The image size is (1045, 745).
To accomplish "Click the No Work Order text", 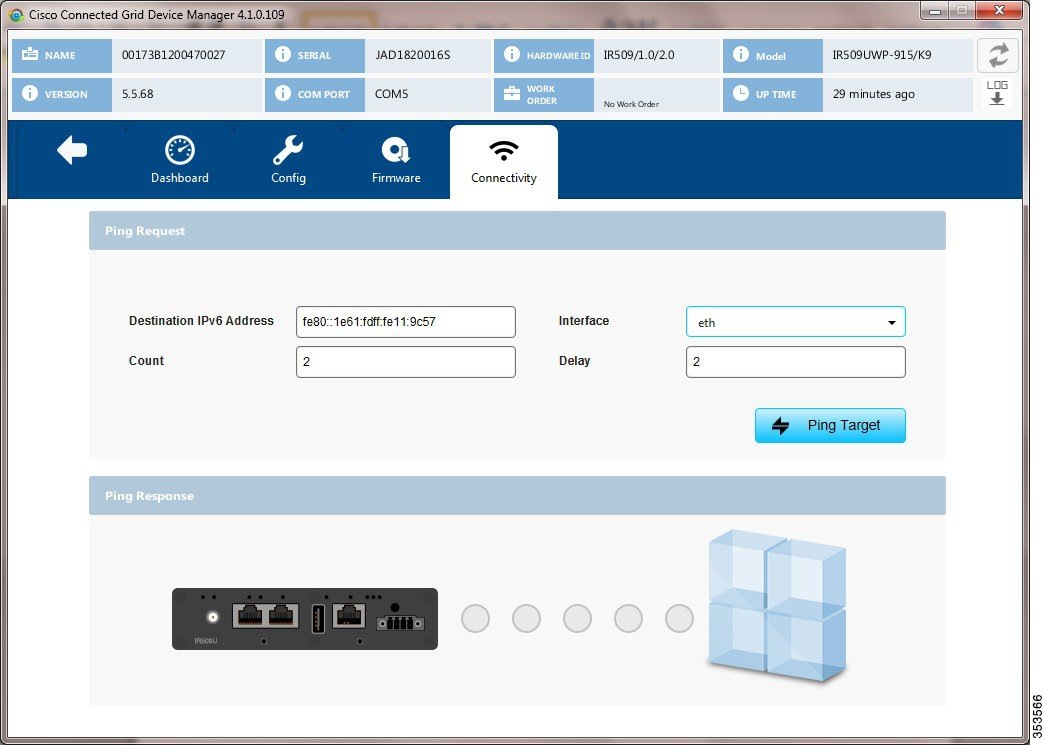I will pyautogui.click(x=631, y=104).
